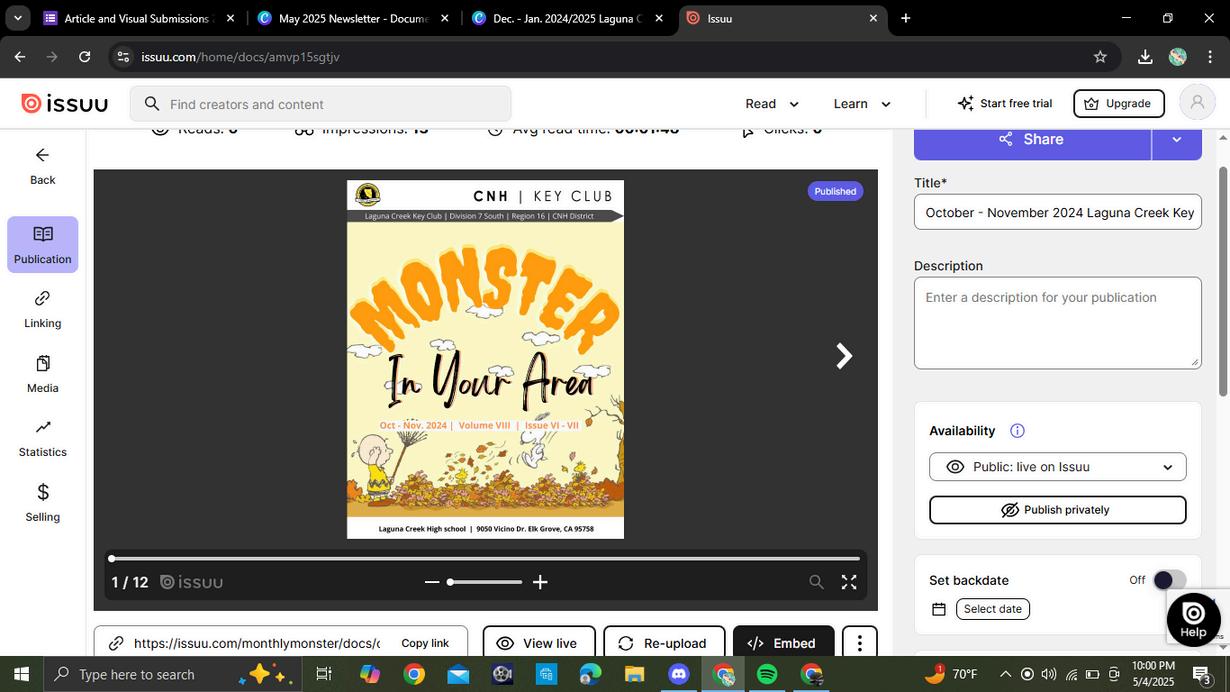Viewport: 1230px width, 692px height.
Task: Zoom in with the plus icon
Action: [540, 582]
